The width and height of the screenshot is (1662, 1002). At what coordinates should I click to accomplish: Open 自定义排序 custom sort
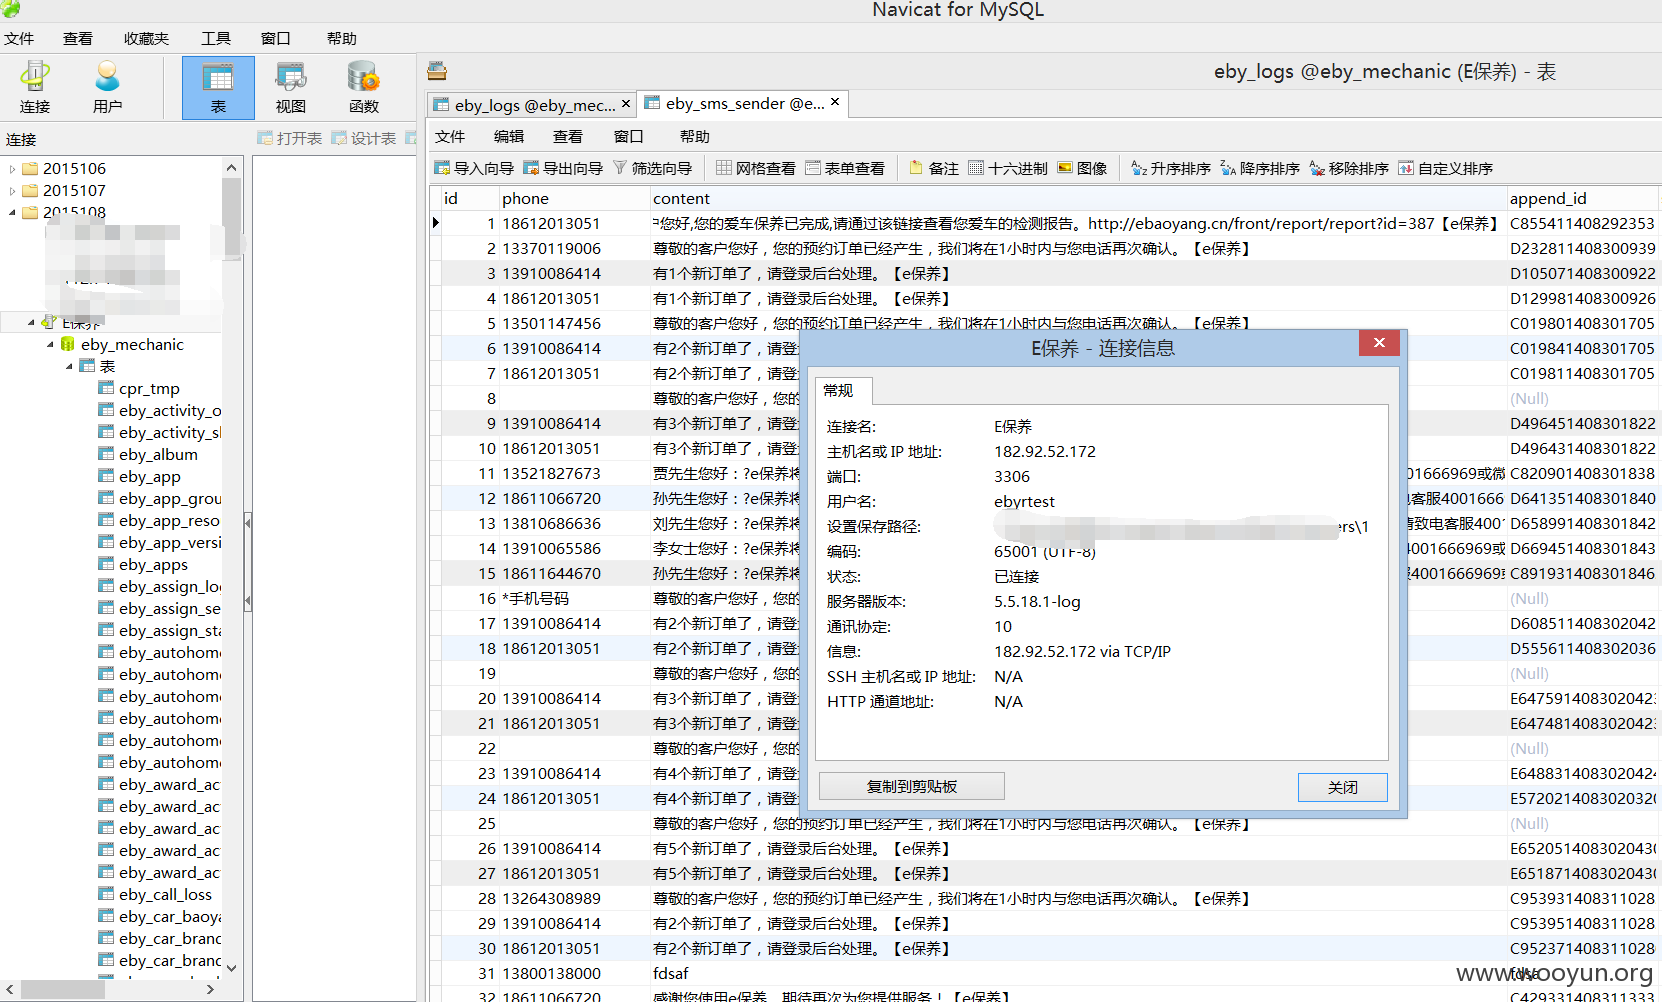tap(1445, 168)
